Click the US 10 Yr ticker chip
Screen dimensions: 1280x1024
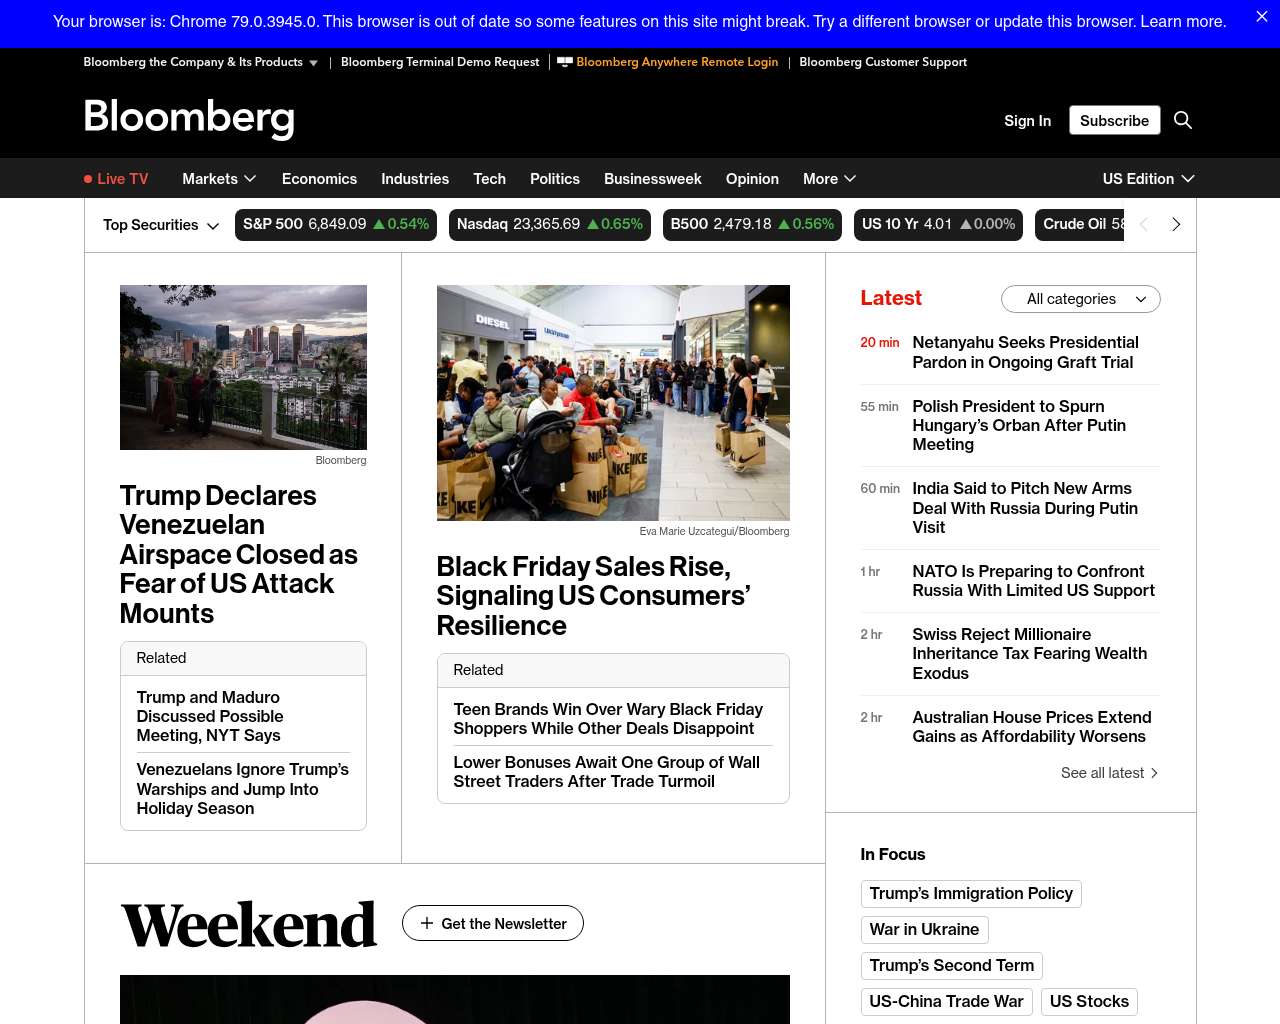[939, 225]
